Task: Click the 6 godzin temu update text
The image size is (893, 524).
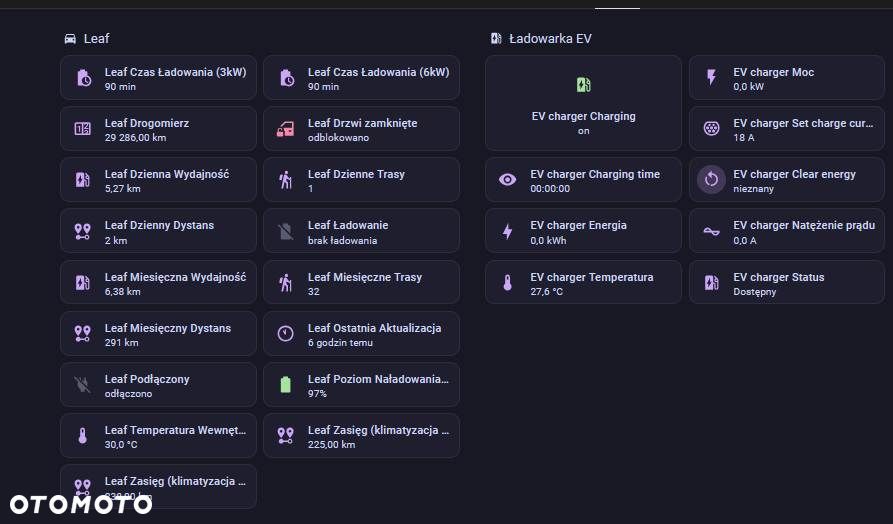Action: click(x=341, y=343)
